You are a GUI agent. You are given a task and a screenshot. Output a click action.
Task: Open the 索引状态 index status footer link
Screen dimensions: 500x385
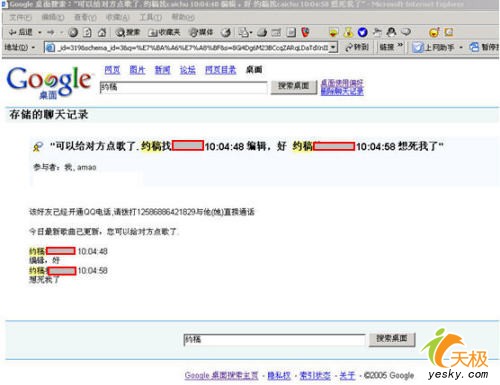pyautogui.click(x=315, y=376)
